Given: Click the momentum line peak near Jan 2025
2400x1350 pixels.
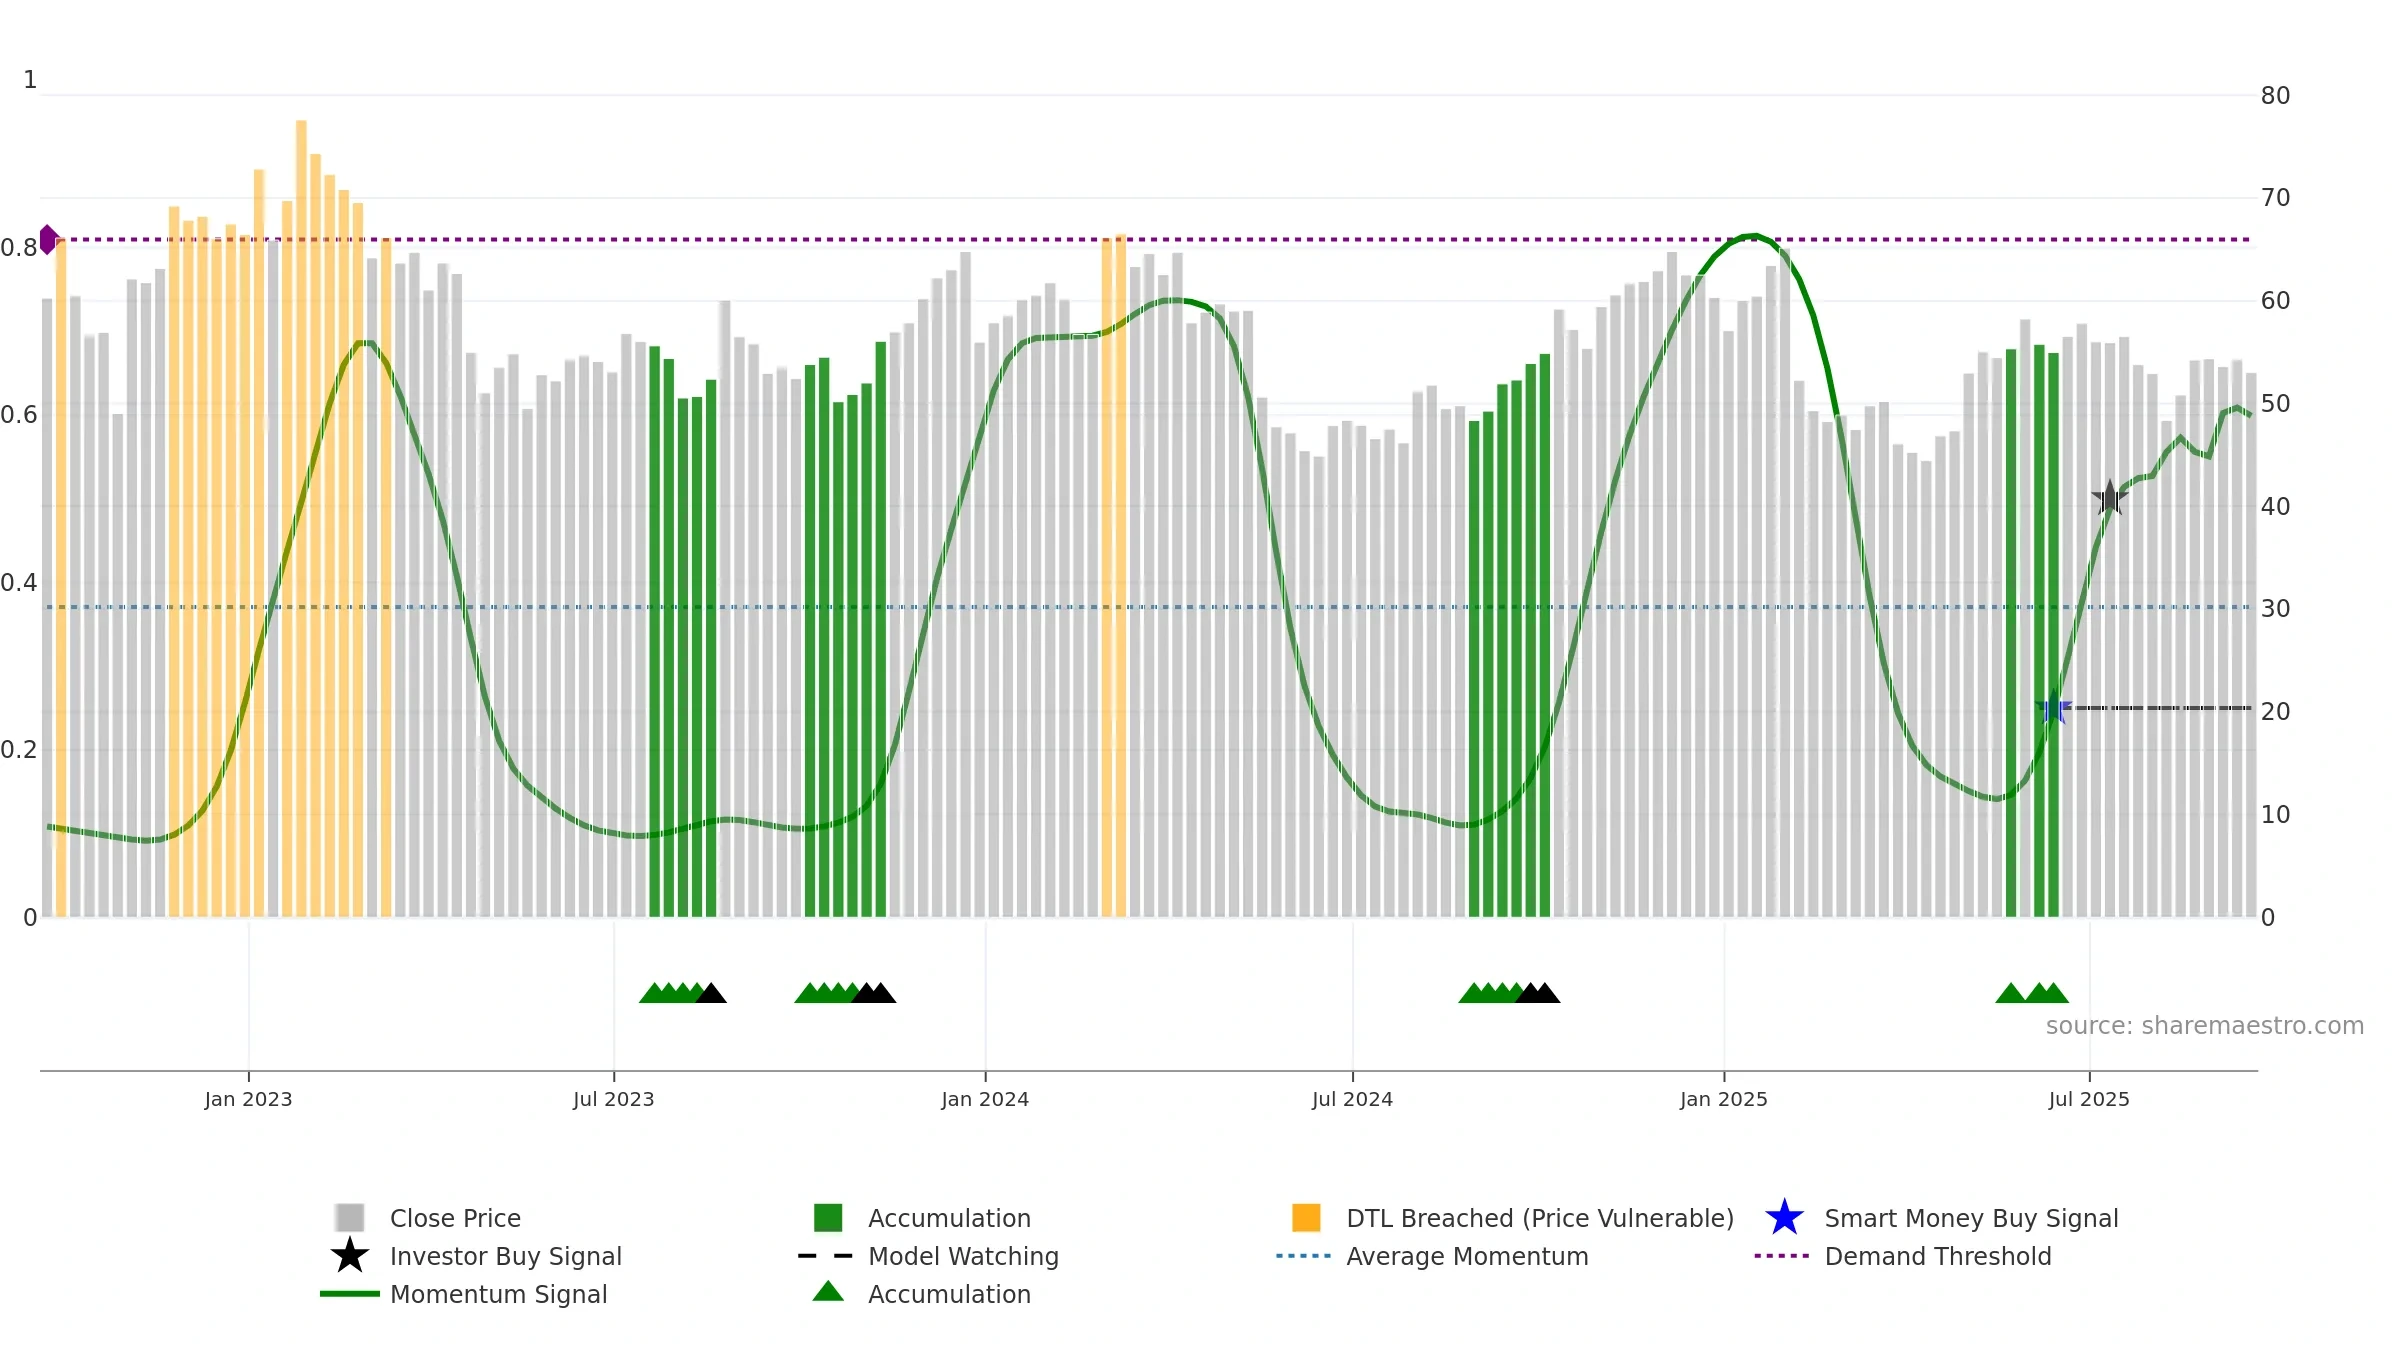Looking at the screenshot, I should point(1752,236).
